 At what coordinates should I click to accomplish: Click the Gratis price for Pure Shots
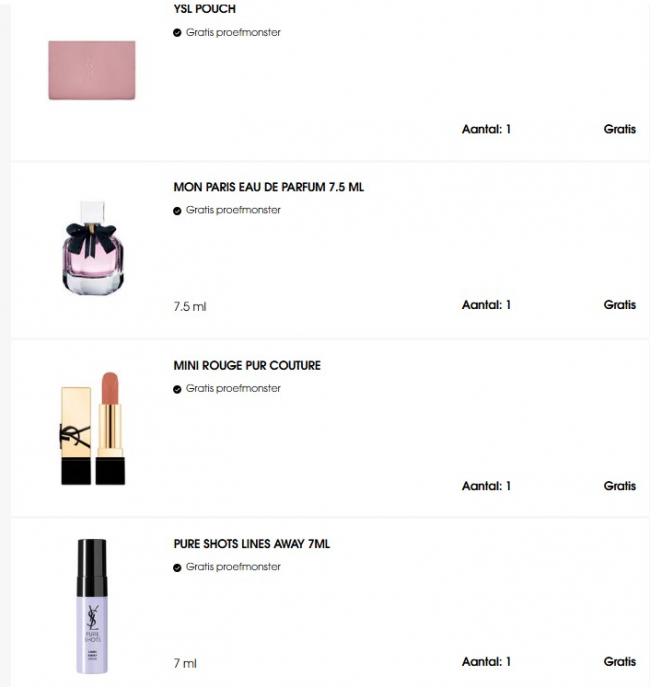point(619,662)
